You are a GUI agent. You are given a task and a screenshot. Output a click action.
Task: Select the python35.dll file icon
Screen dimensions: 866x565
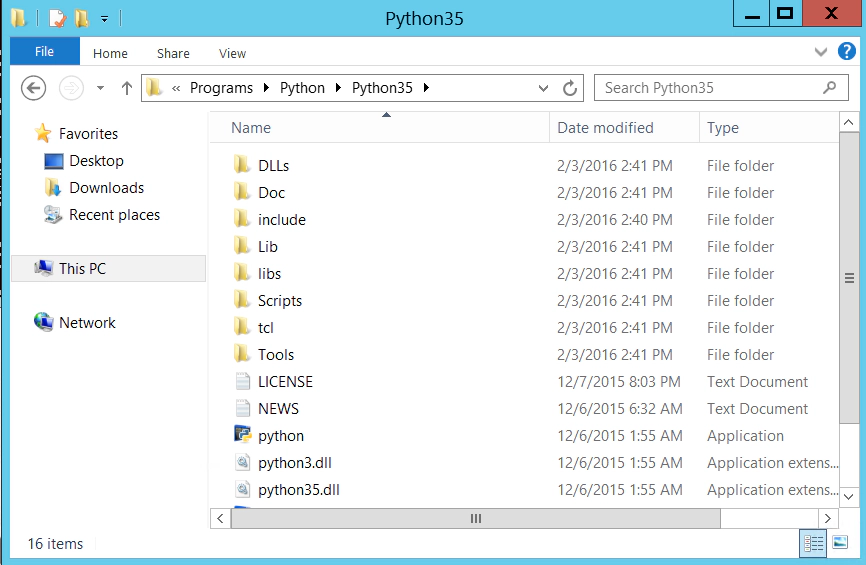(242, 489)
